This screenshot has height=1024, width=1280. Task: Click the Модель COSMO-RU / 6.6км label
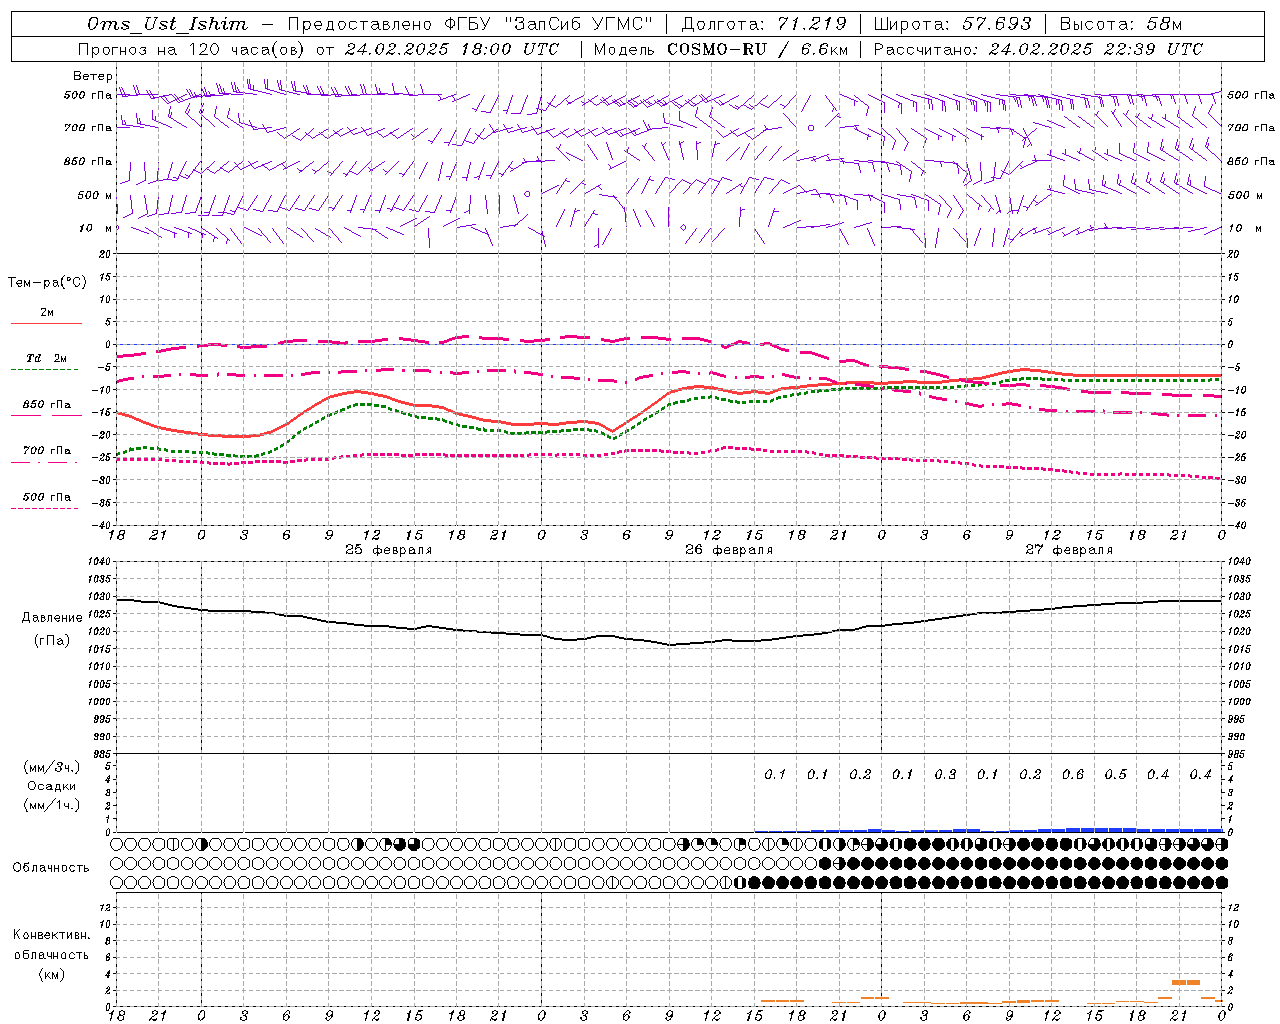pos(721,49)
